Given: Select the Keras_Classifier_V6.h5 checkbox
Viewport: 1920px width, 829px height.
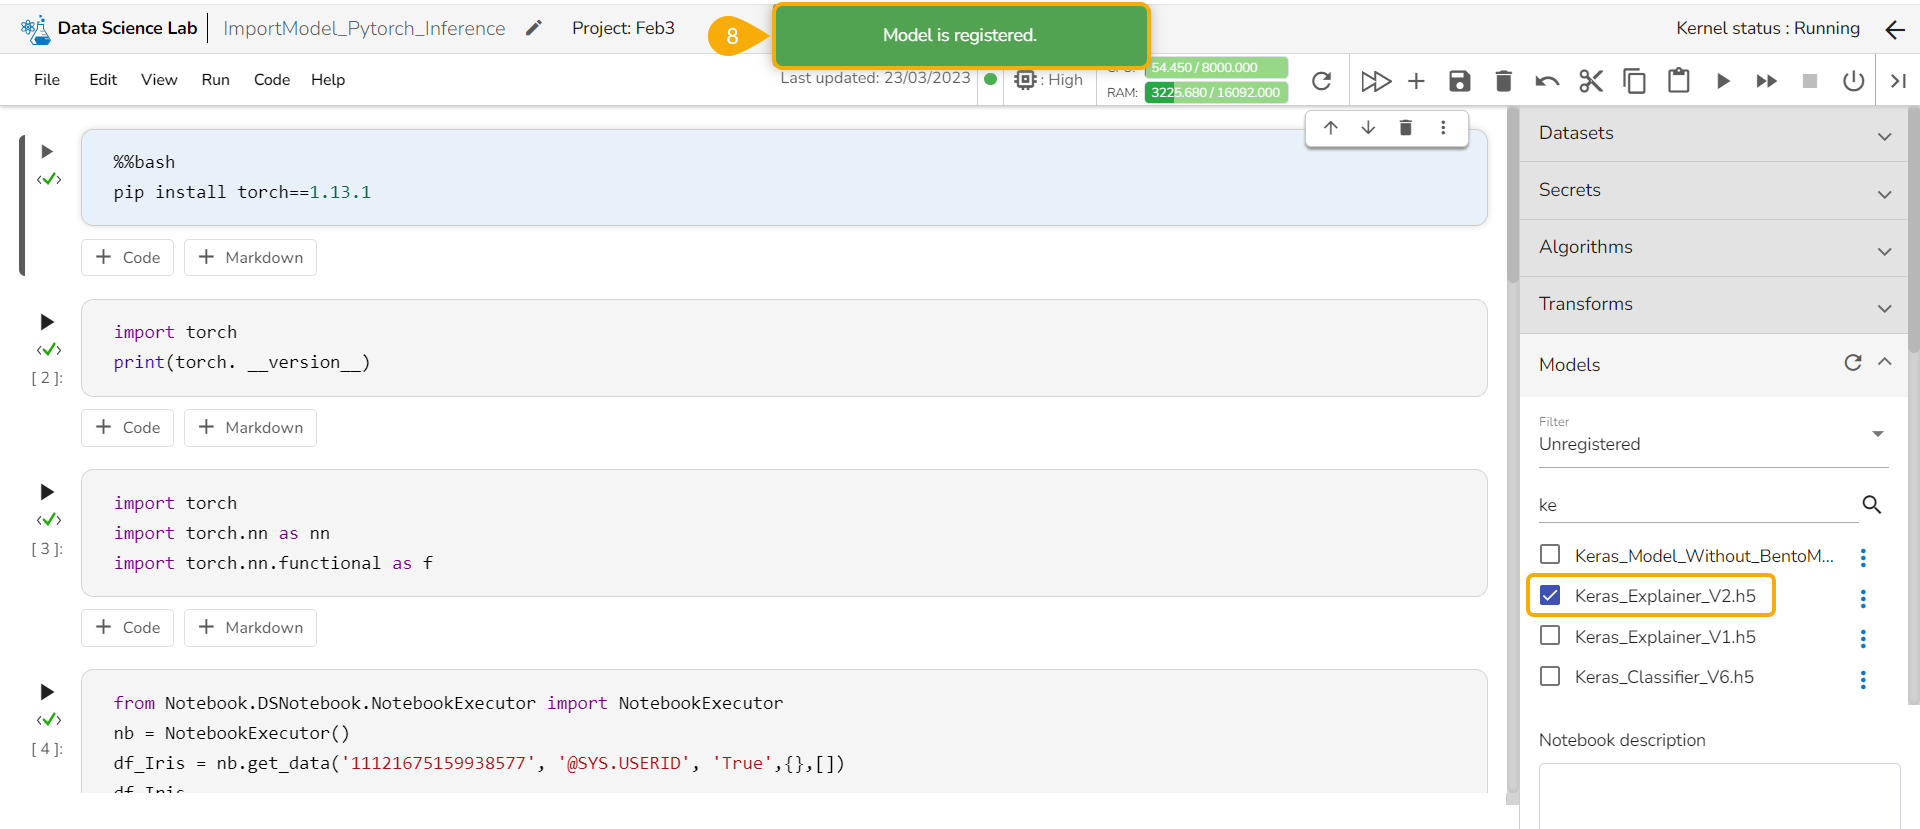Looking at the screenshot, I should (x=1550, y=677).
